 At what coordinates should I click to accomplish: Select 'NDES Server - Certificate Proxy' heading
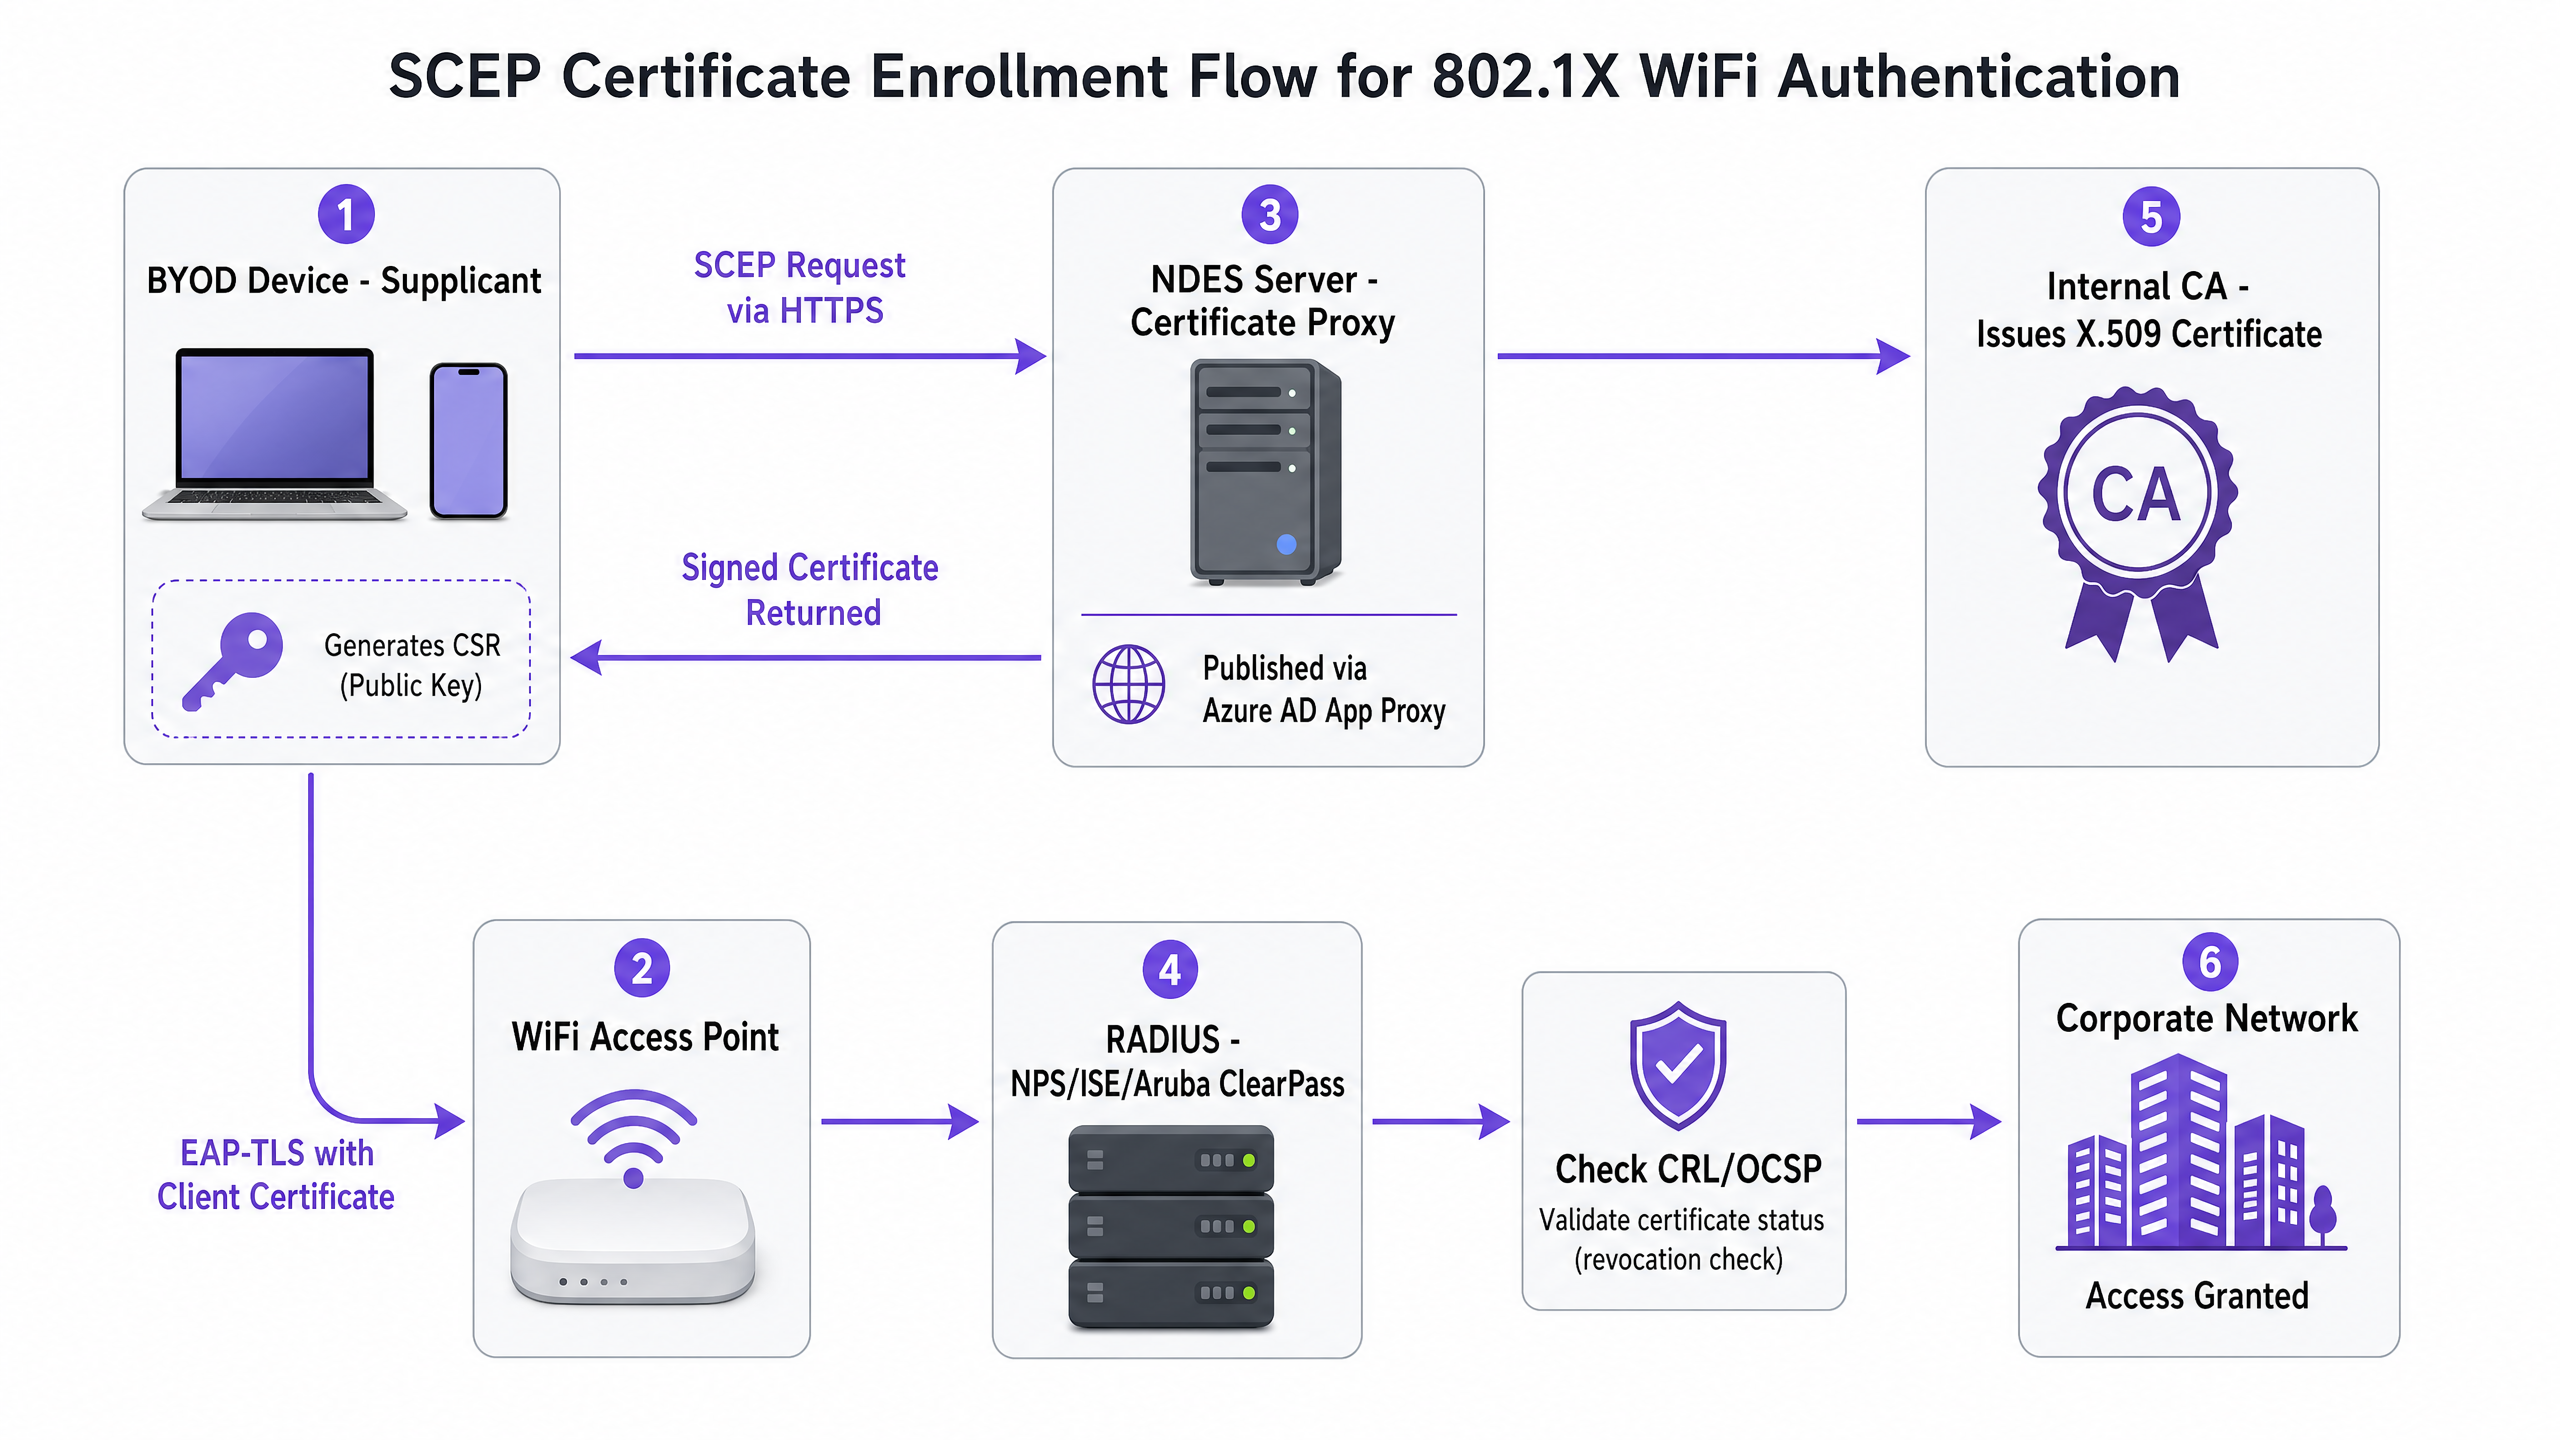pyautogui.click(x=1263, y=301)
